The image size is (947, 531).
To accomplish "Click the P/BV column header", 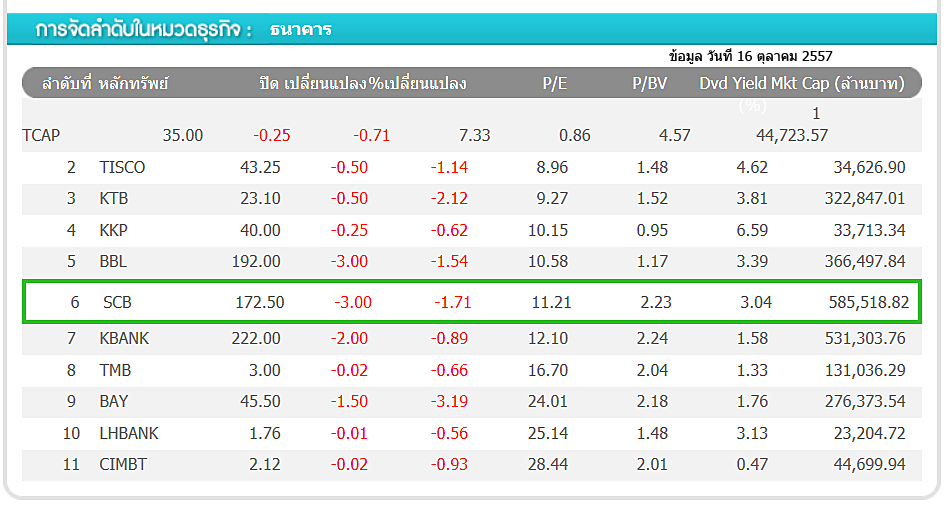I will (x=649, y=84).
